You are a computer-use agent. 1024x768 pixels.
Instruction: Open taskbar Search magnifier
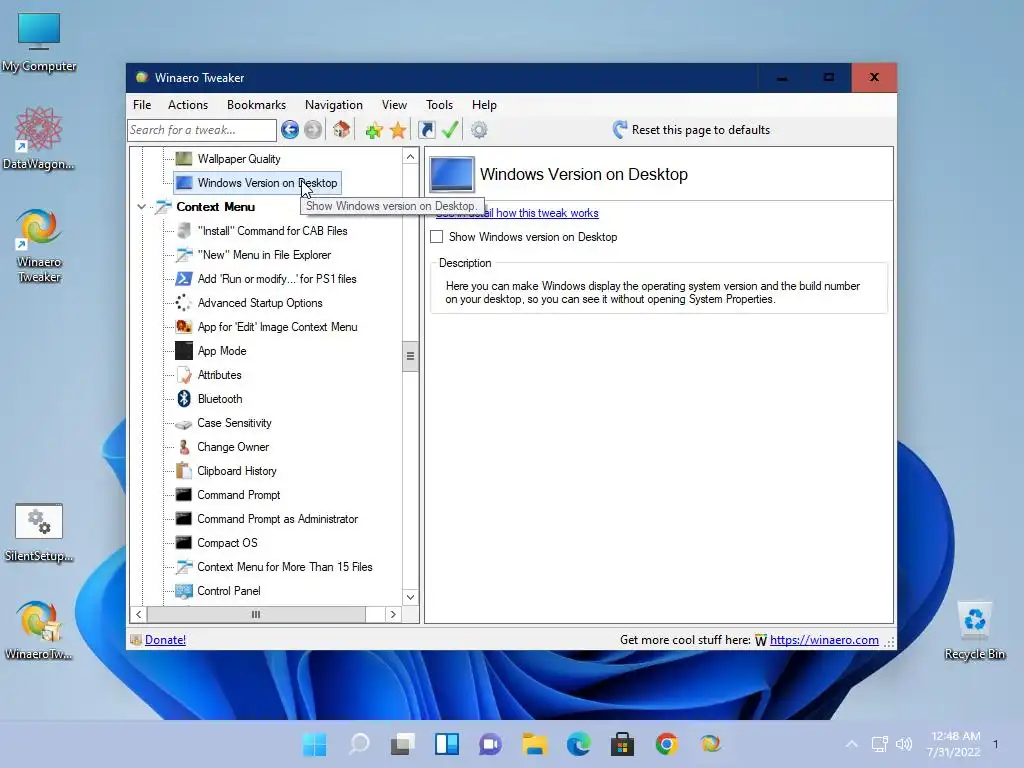click(x=359, y=744)
